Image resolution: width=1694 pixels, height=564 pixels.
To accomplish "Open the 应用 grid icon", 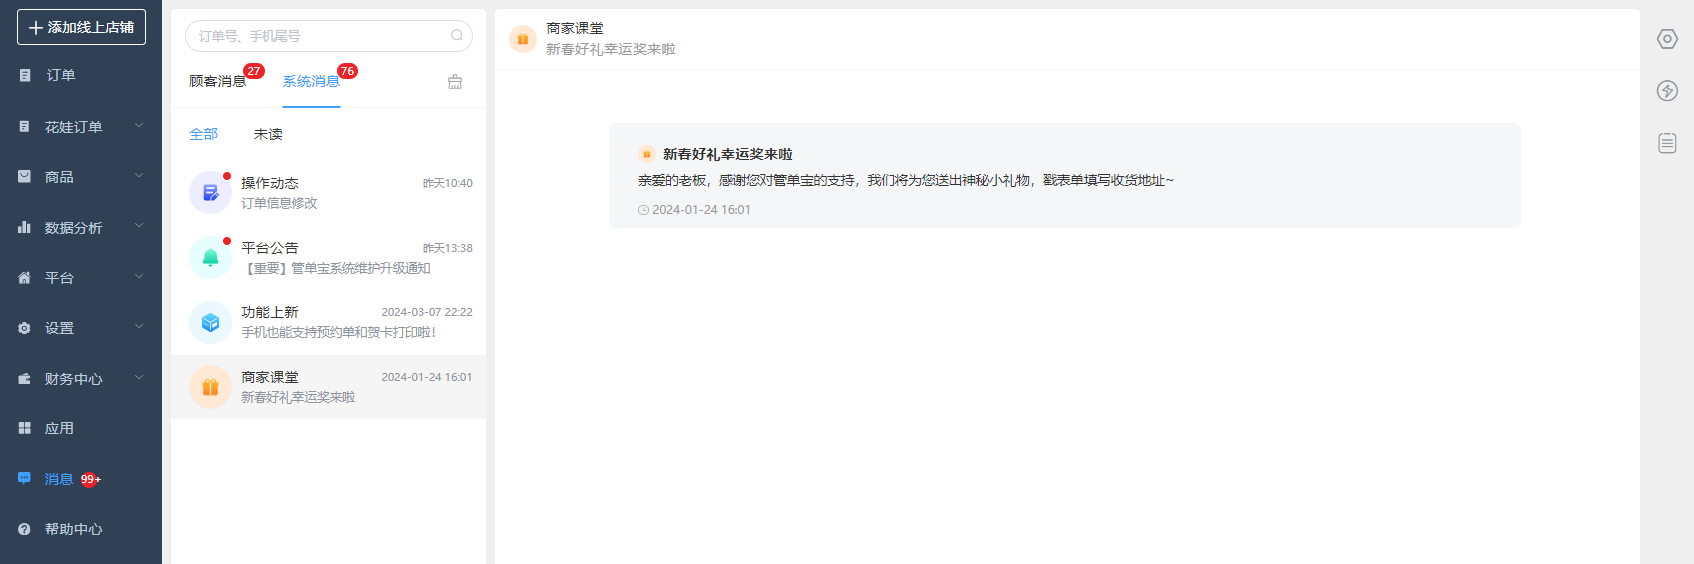I will (x=25, y=428).
